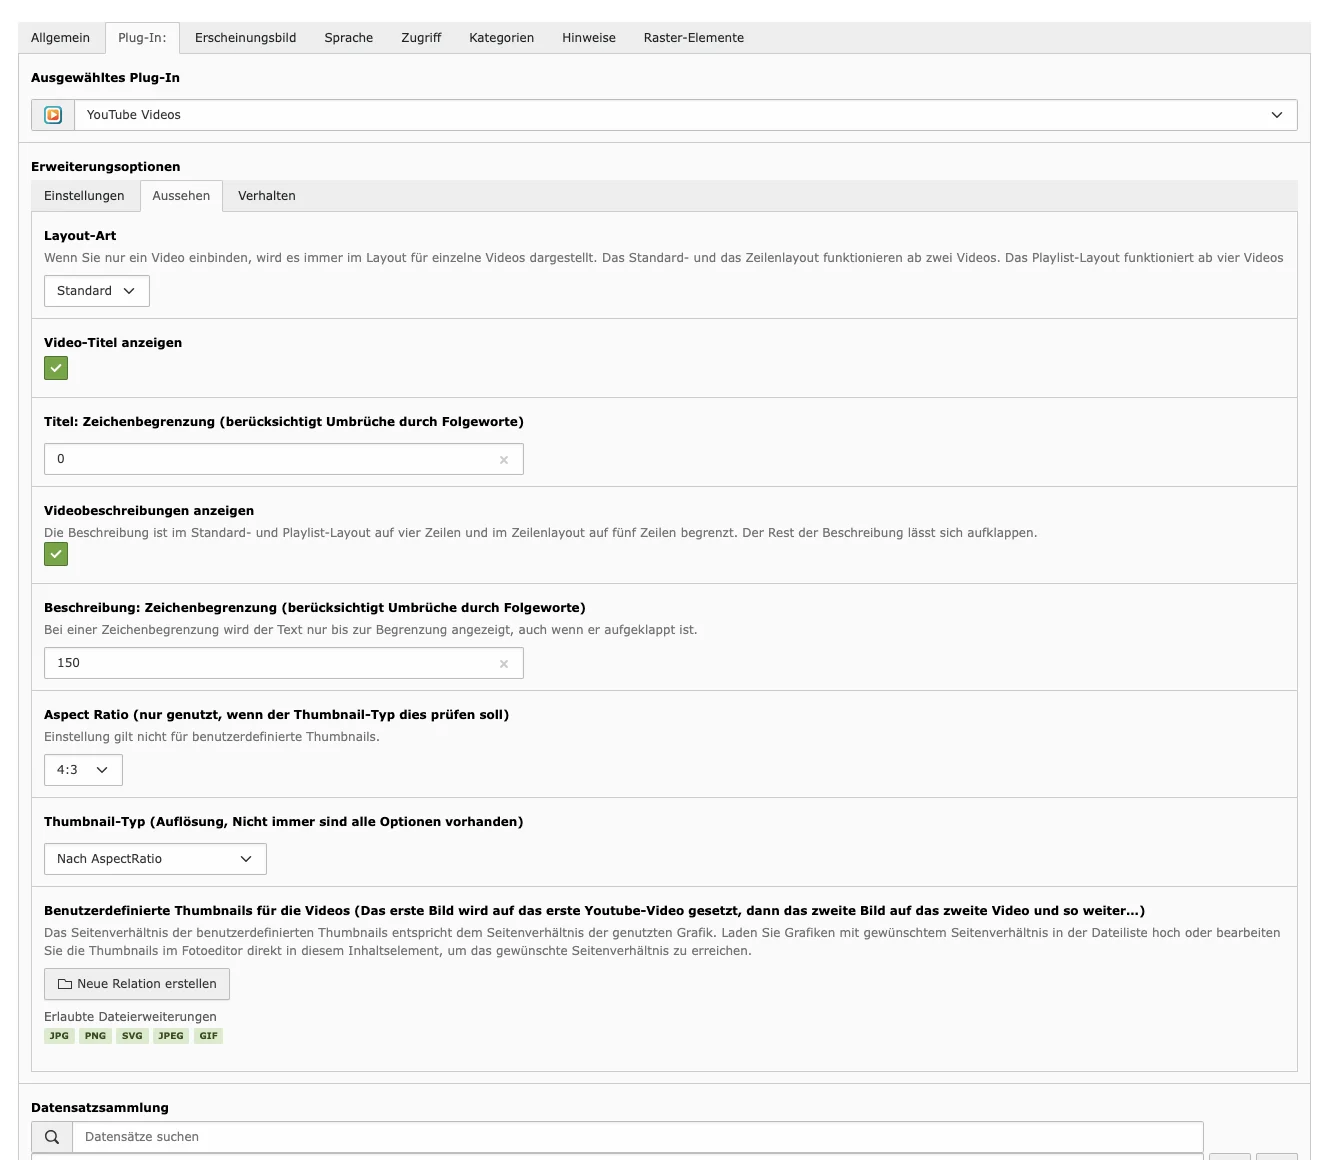This screenshot has width=1334, height=1160.
Task: Open the Einstellungen sub-tab
Action: point(84,195)
